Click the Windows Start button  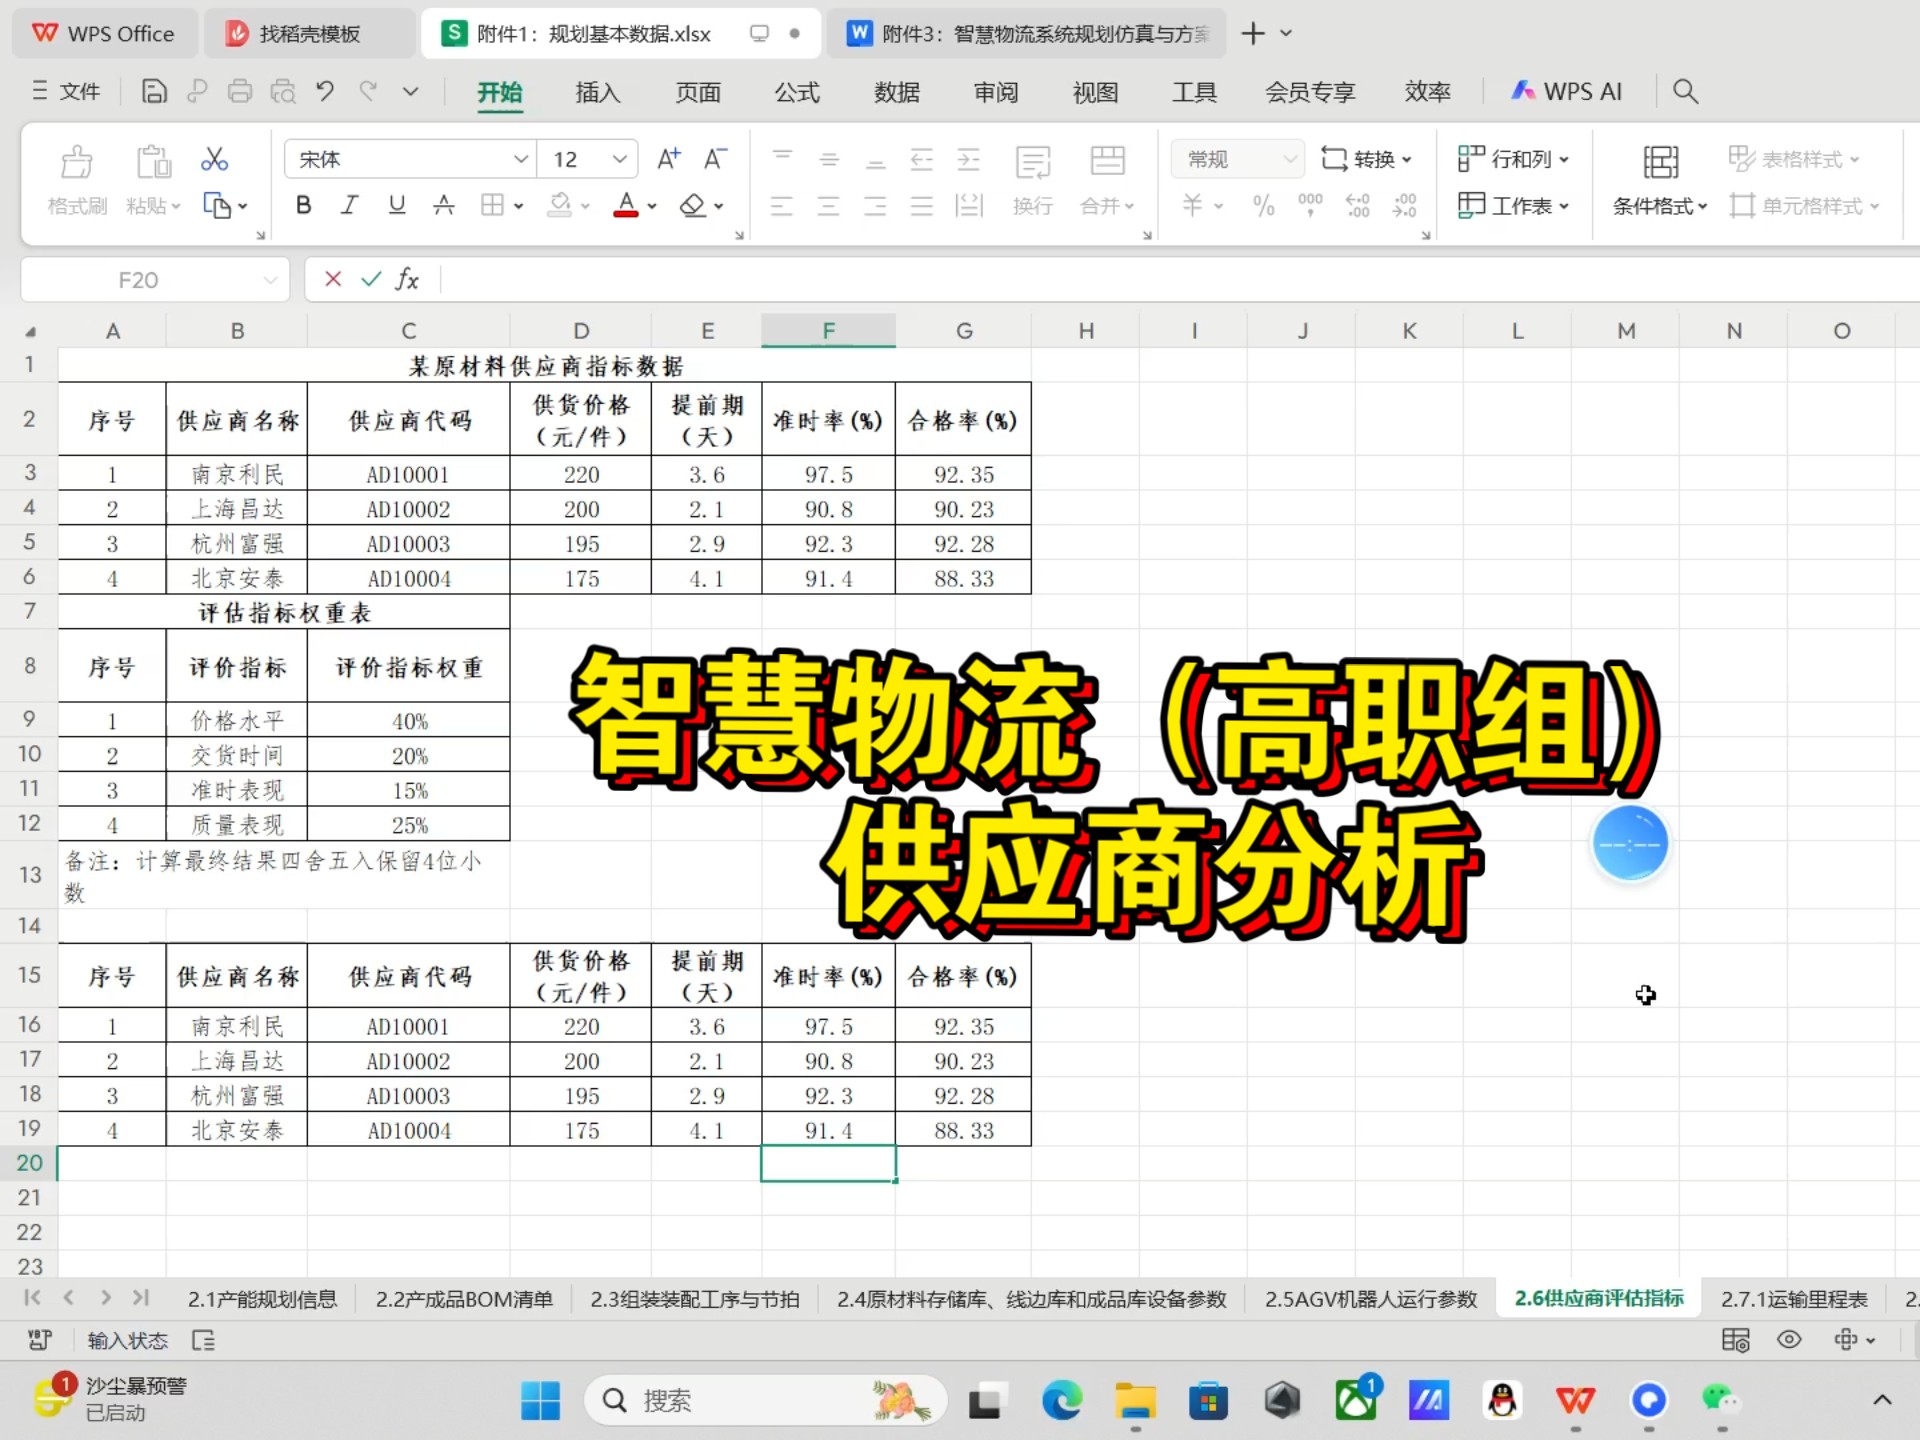pyautogui.click(x=540, y=1400)
